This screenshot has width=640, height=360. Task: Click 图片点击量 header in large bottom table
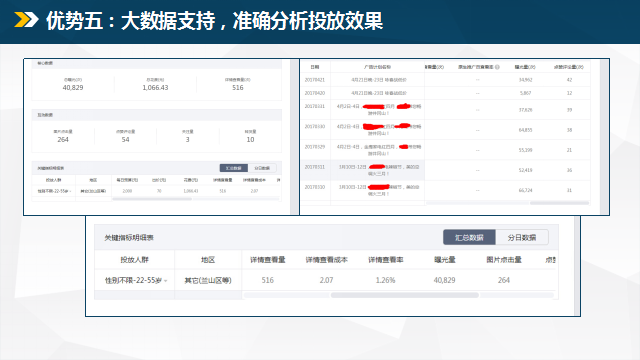click(x=504, y=260)
